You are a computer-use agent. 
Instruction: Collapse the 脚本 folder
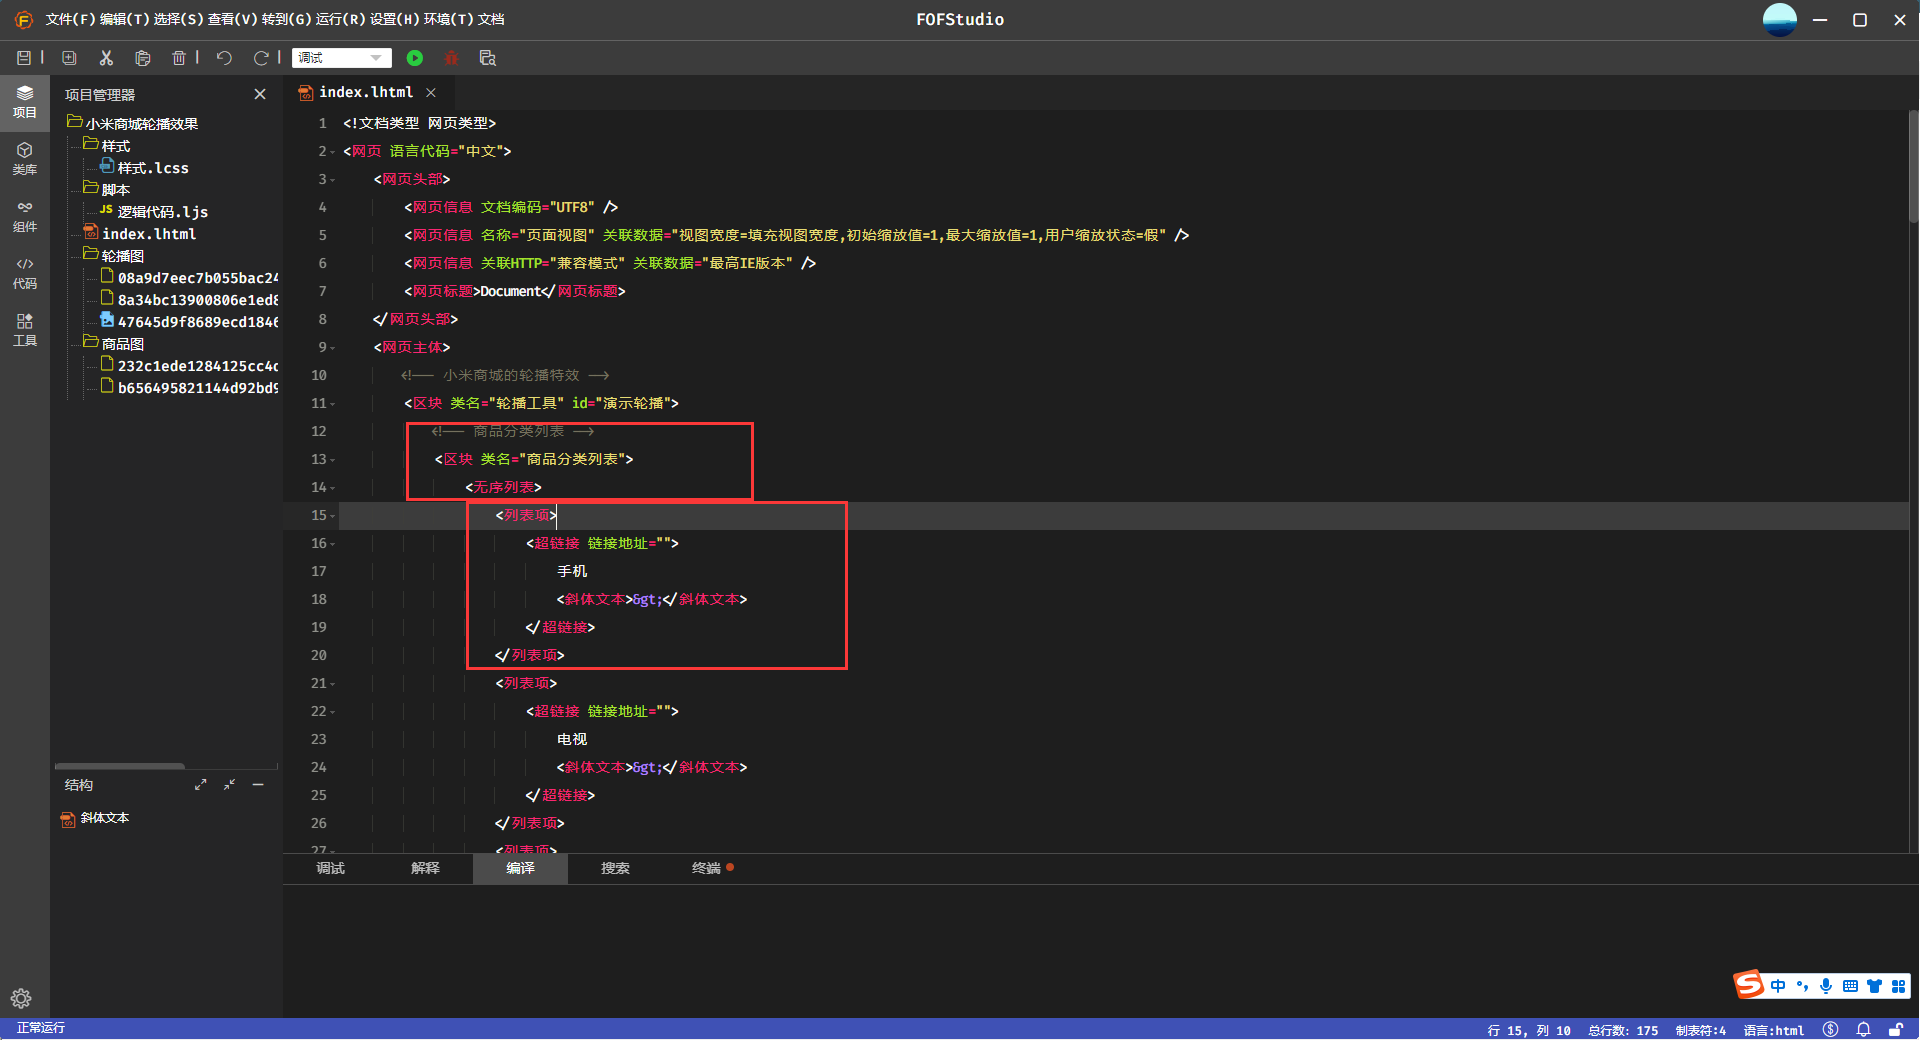point(90,188)
